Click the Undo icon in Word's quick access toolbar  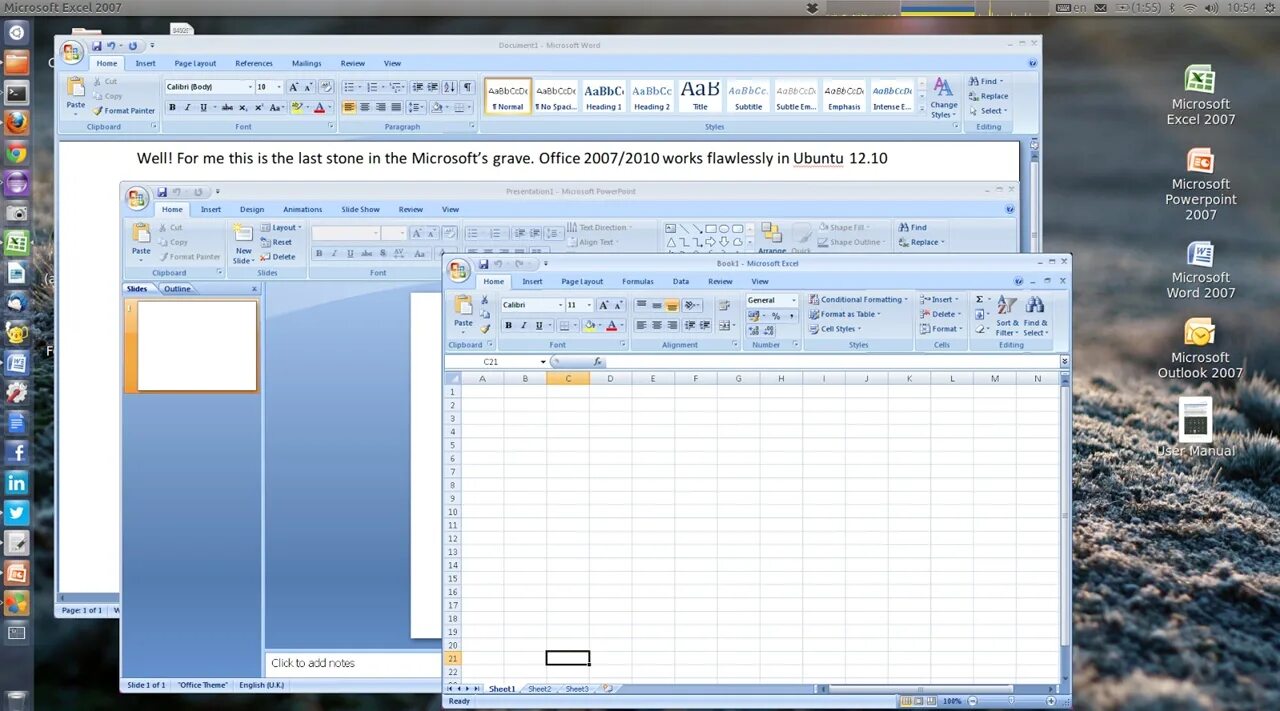[110, 46]
